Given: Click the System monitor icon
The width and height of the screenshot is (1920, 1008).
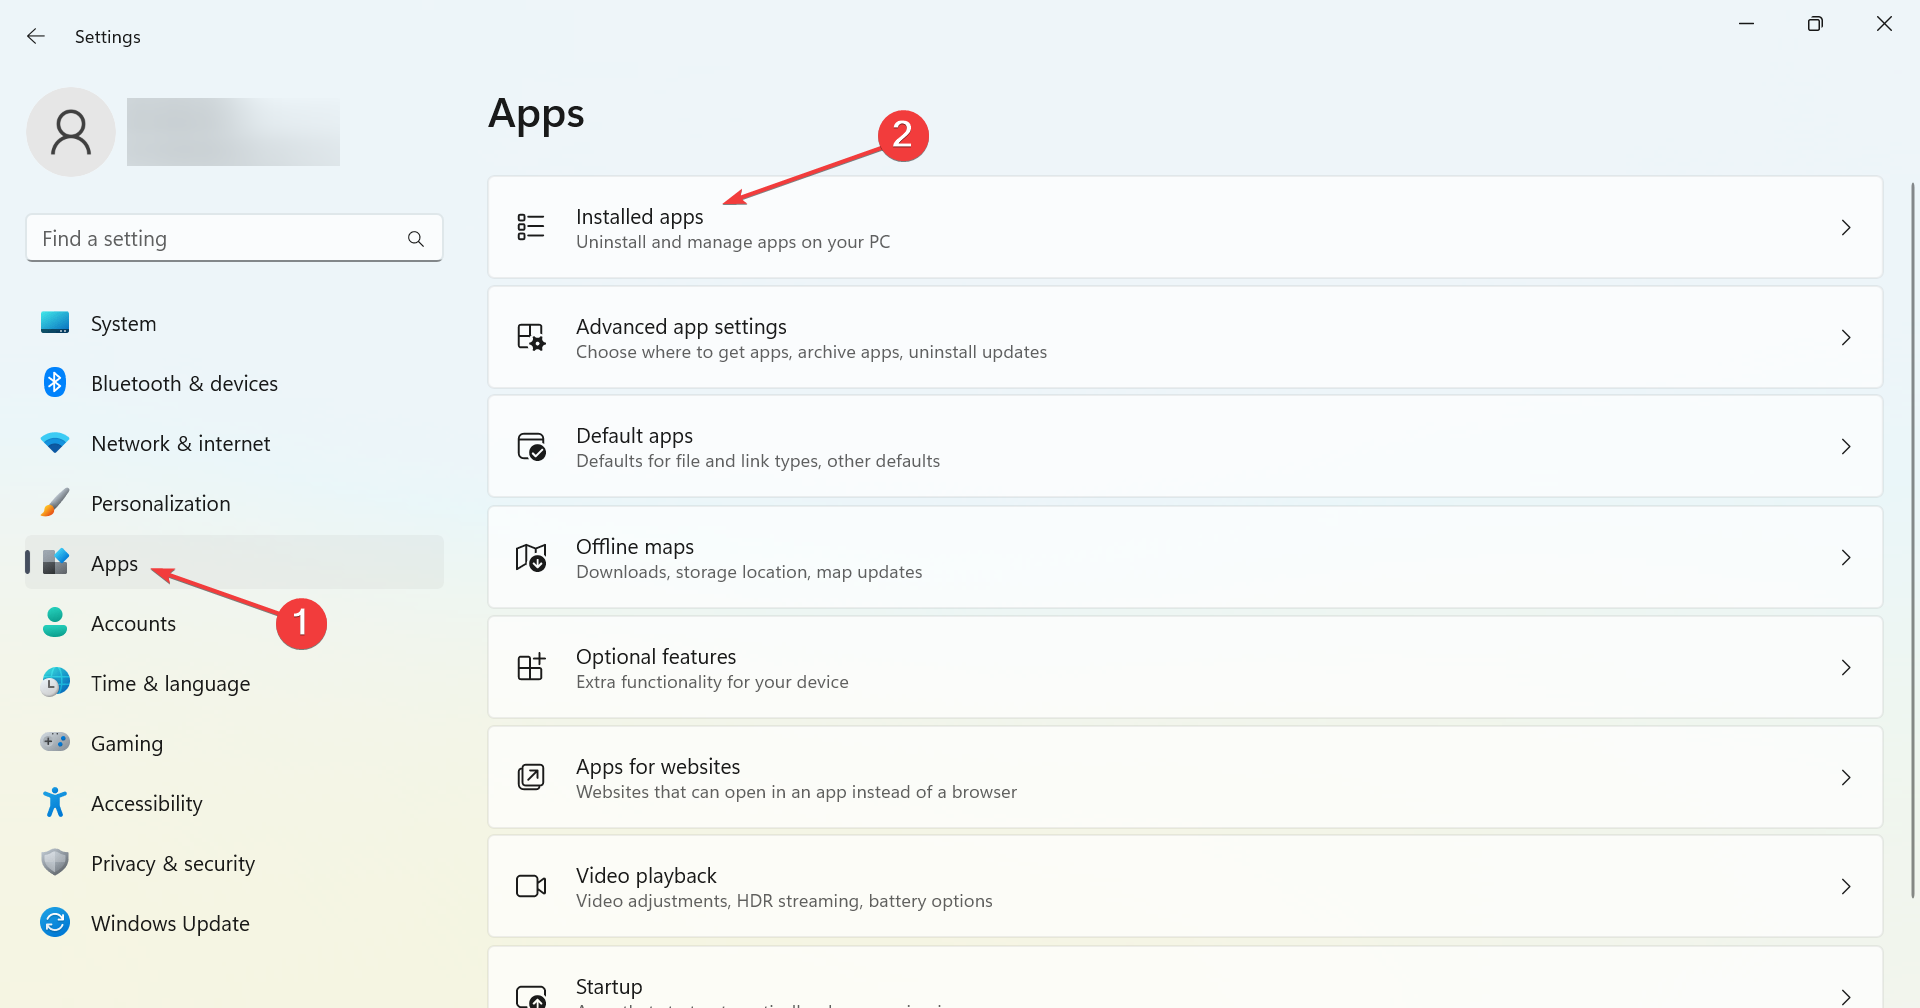Looking at the screenshot, I should coord(55,323).
